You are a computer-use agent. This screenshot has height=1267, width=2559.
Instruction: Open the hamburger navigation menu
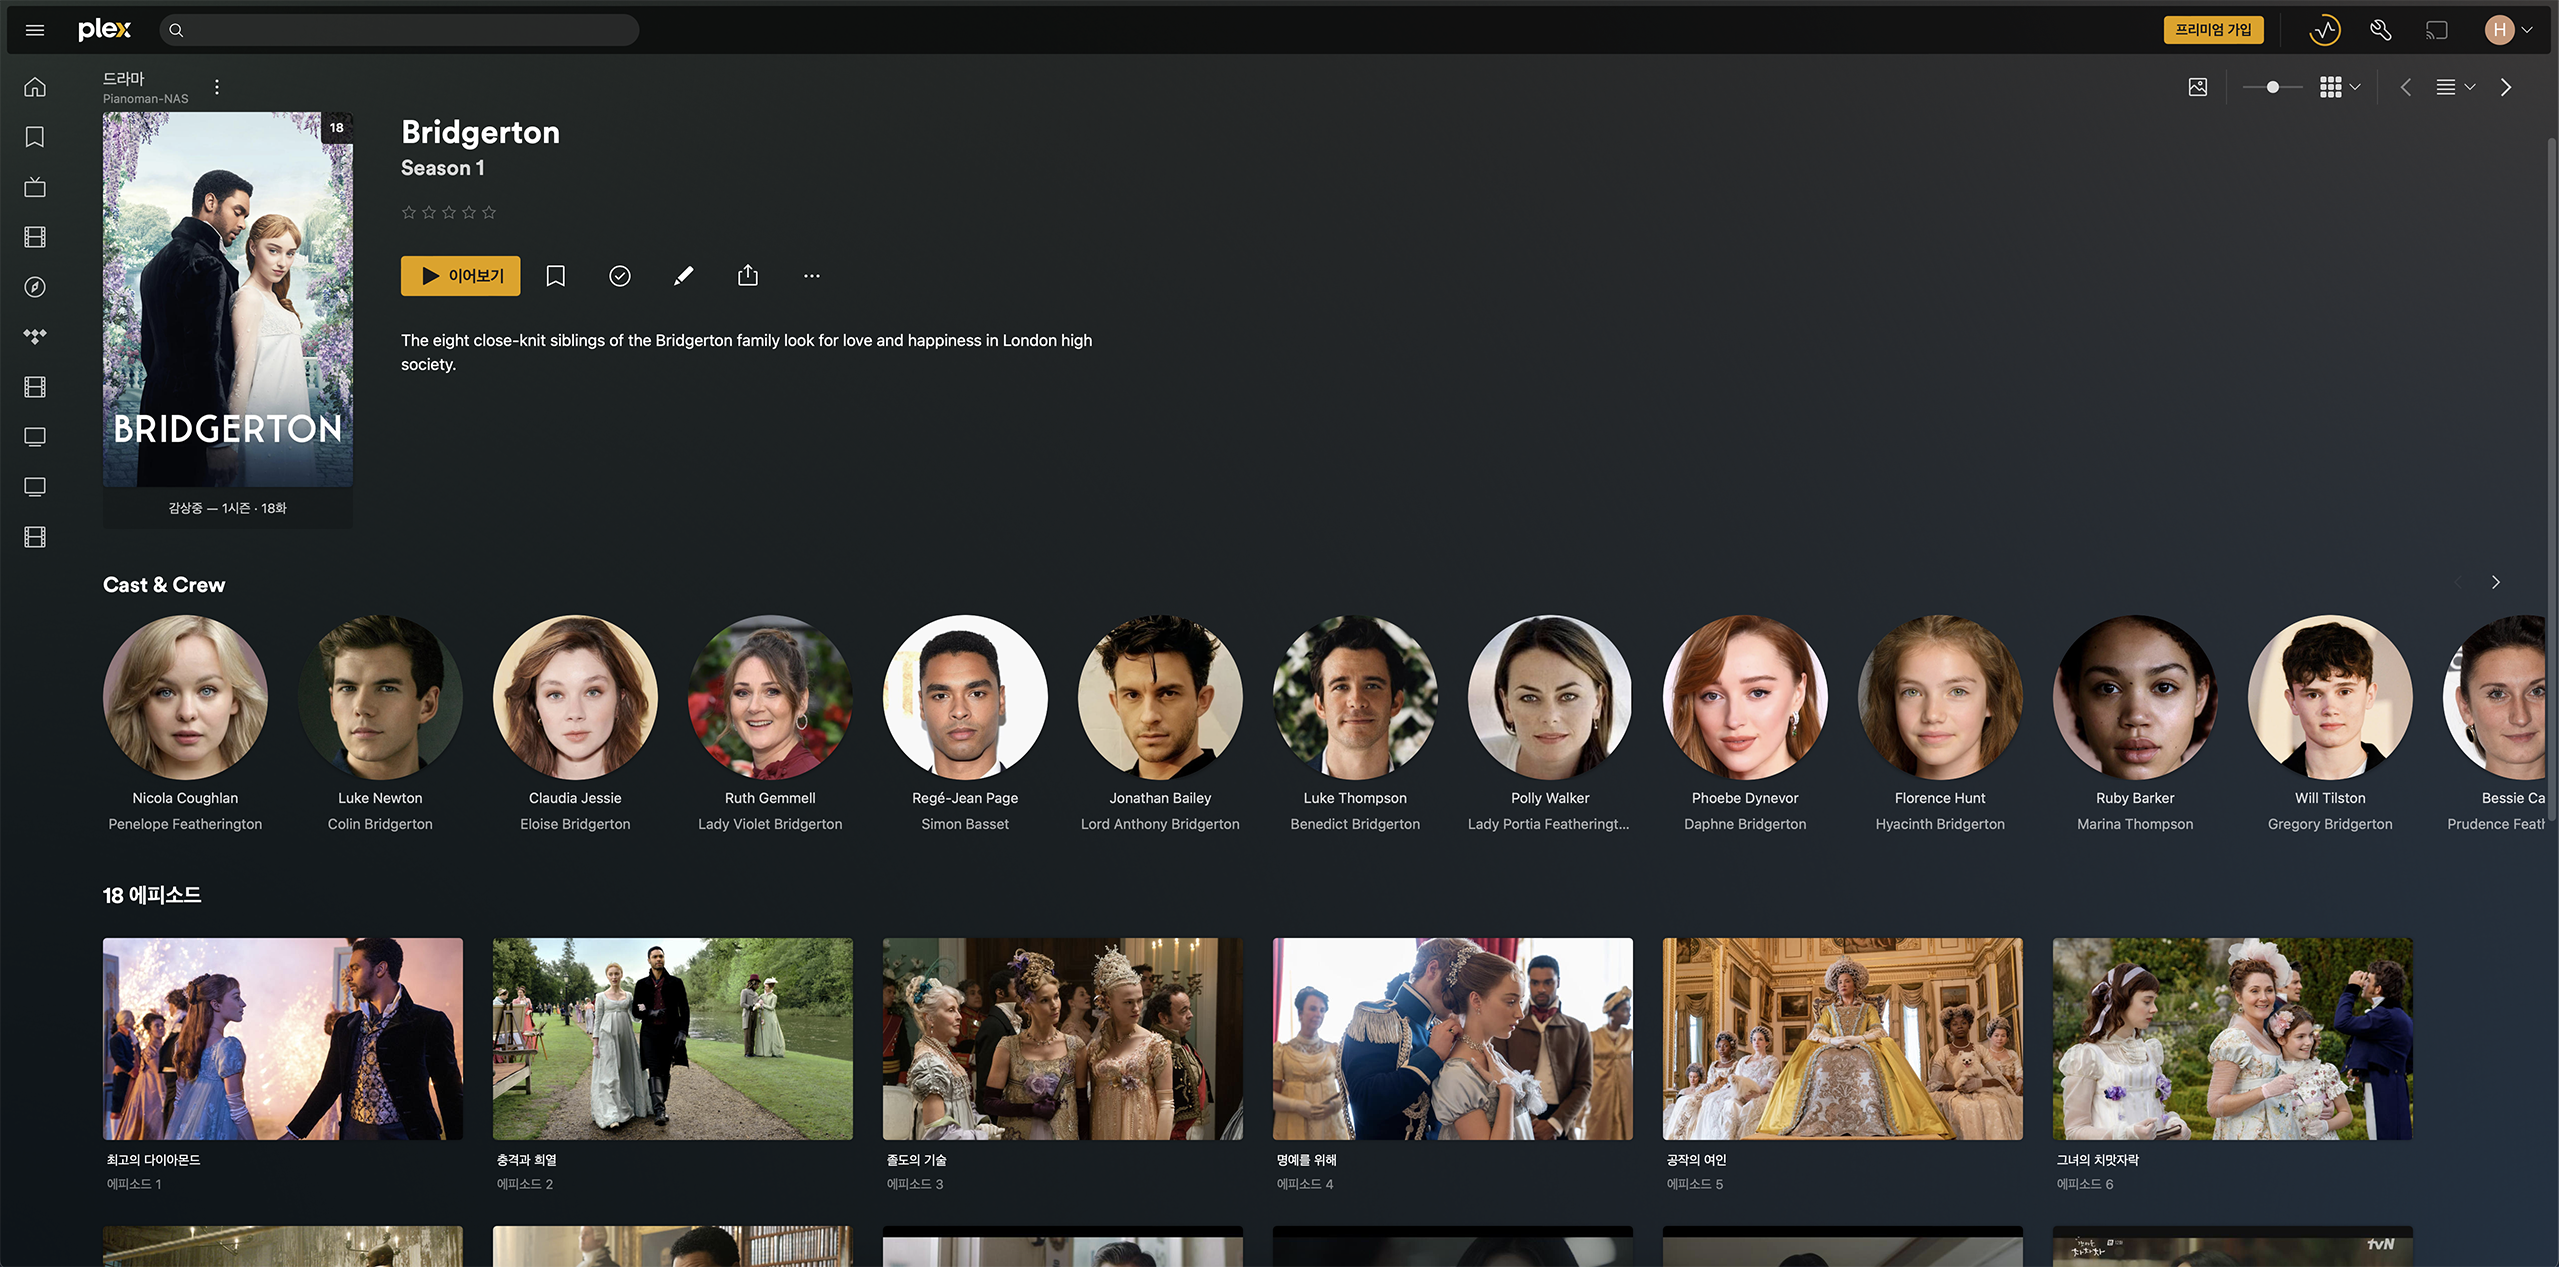[x=35, y=30]
